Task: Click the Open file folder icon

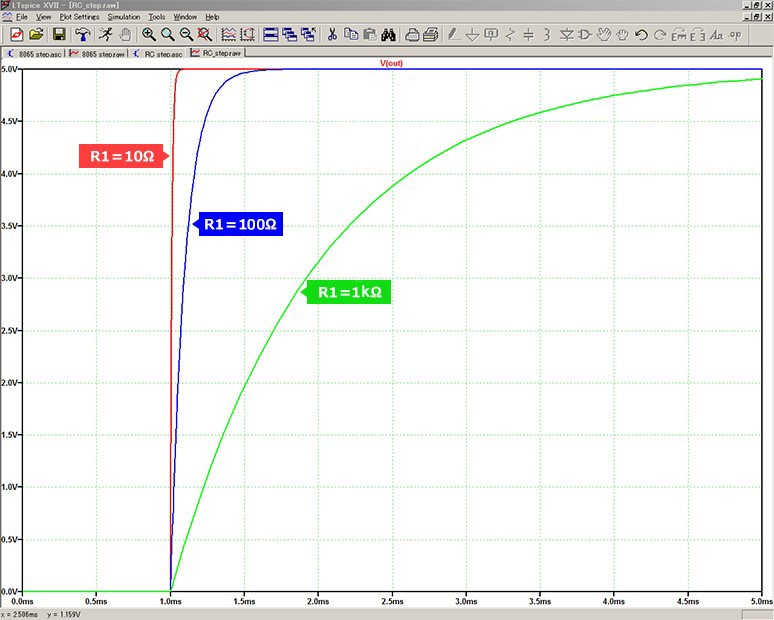Action: (36, 35)
